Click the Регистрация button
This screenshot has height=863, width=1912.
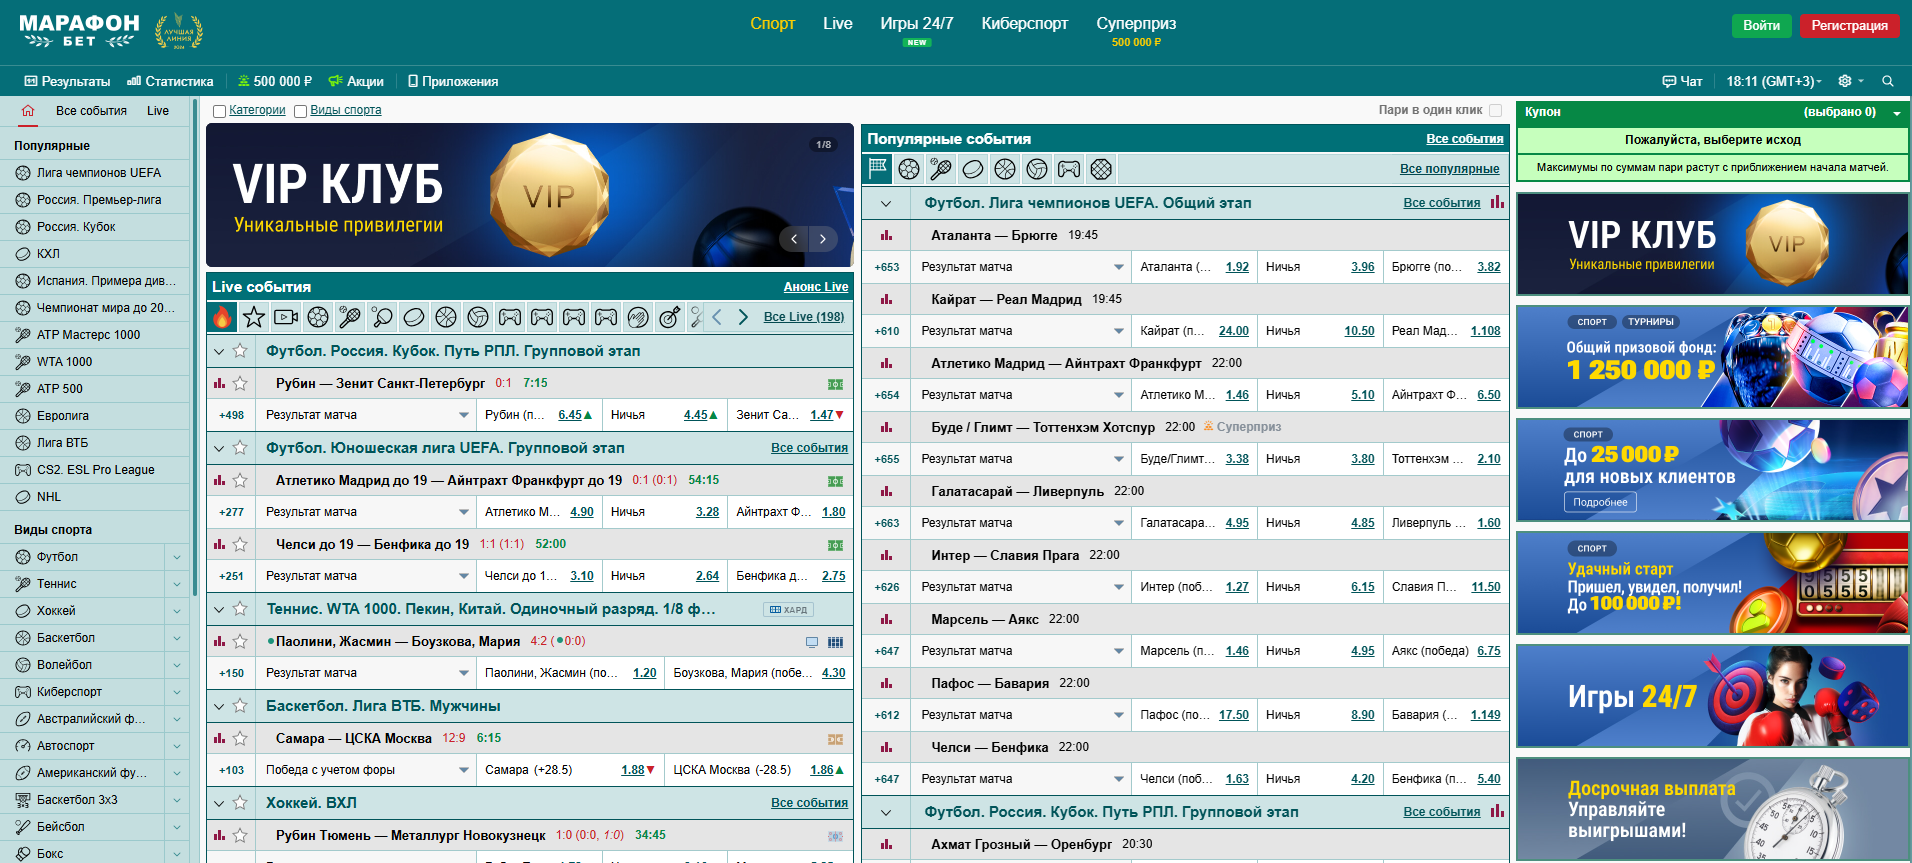point(1848,25)
